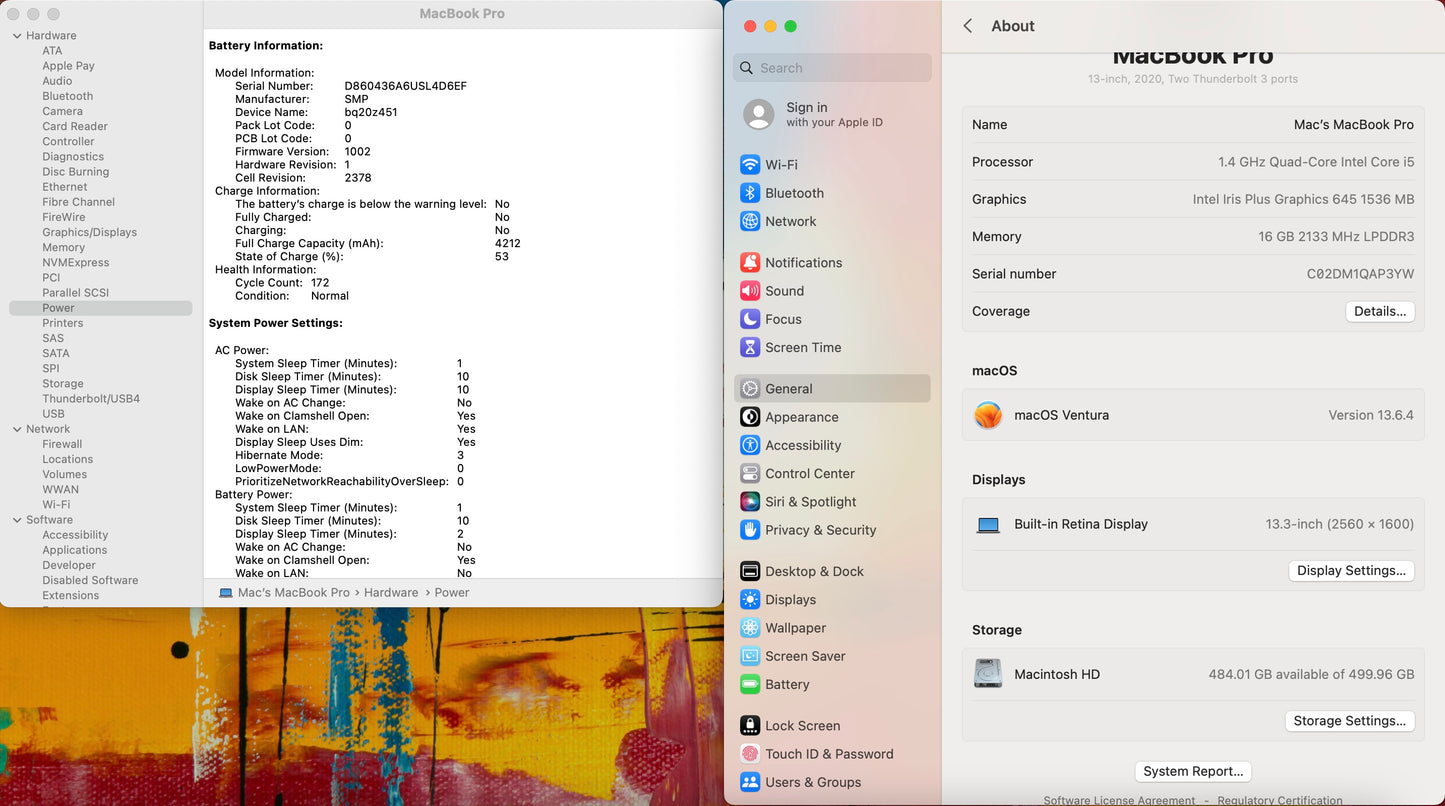Open Coverage Details button
Screen dimensions: 1445x806
[1379, 311]
